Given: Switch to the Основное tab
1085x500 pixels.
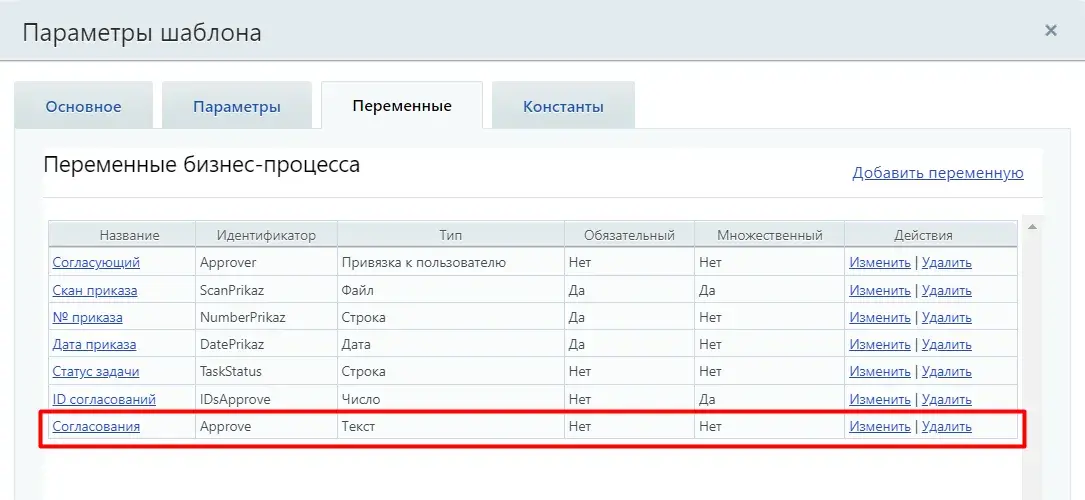Looking at the screenshot, I should click(83, 106).
